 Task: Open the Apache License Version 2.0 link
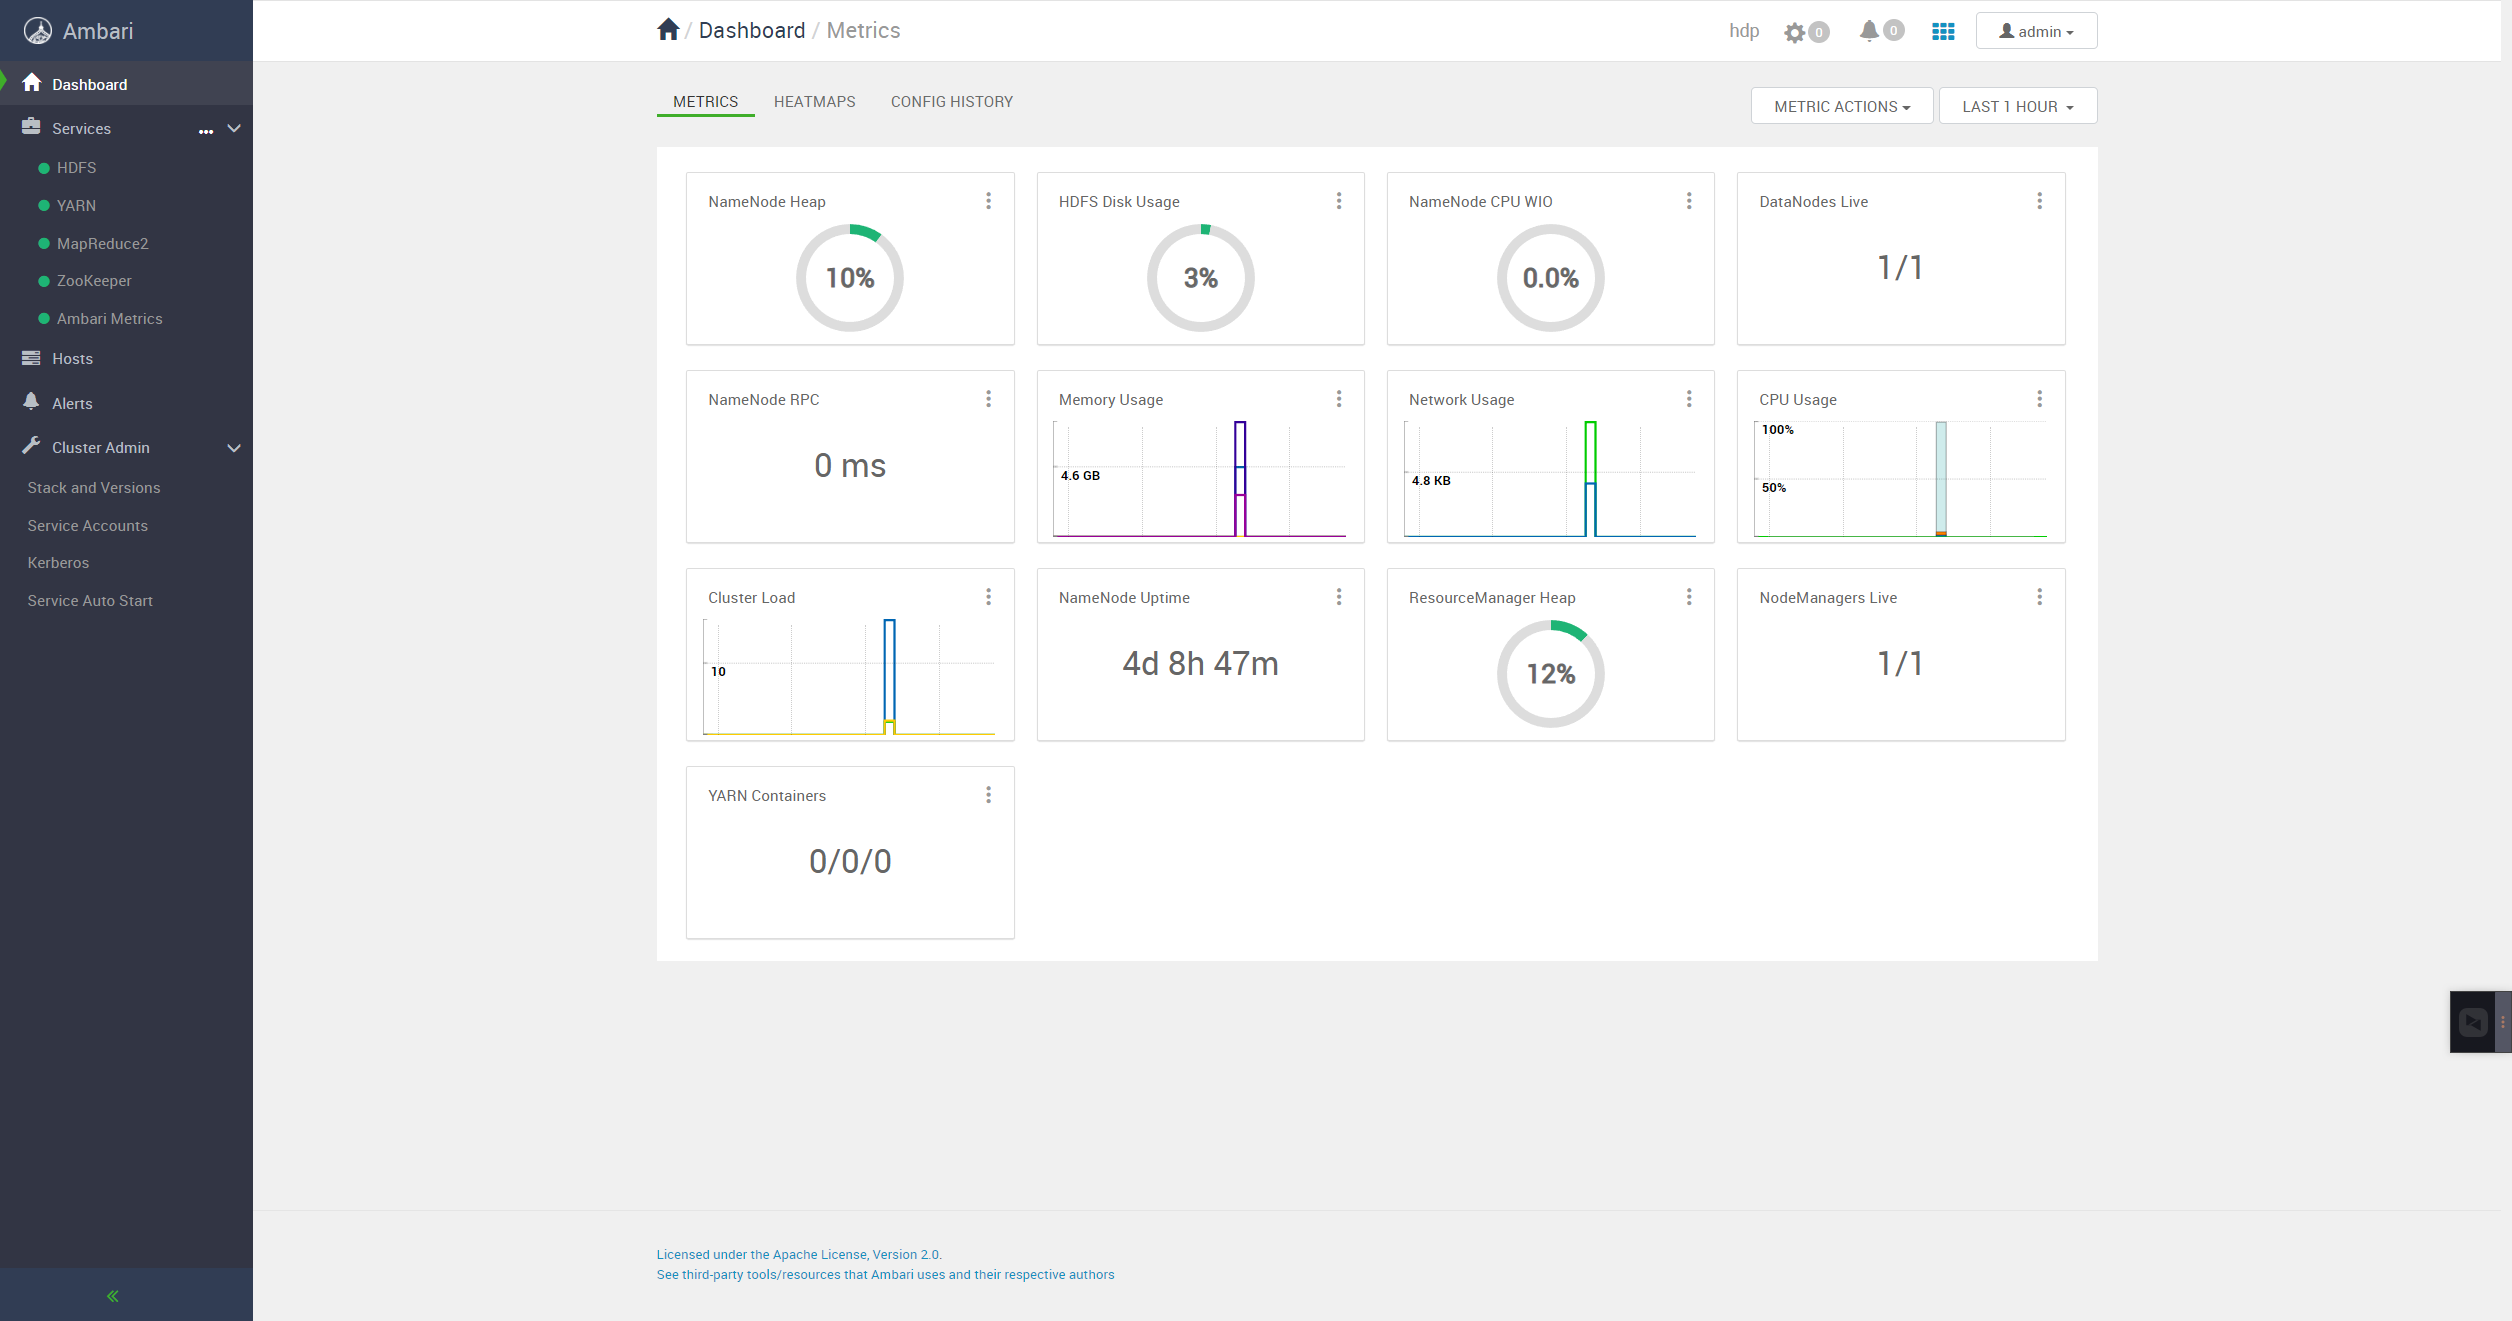click(x=798, y=1254)
